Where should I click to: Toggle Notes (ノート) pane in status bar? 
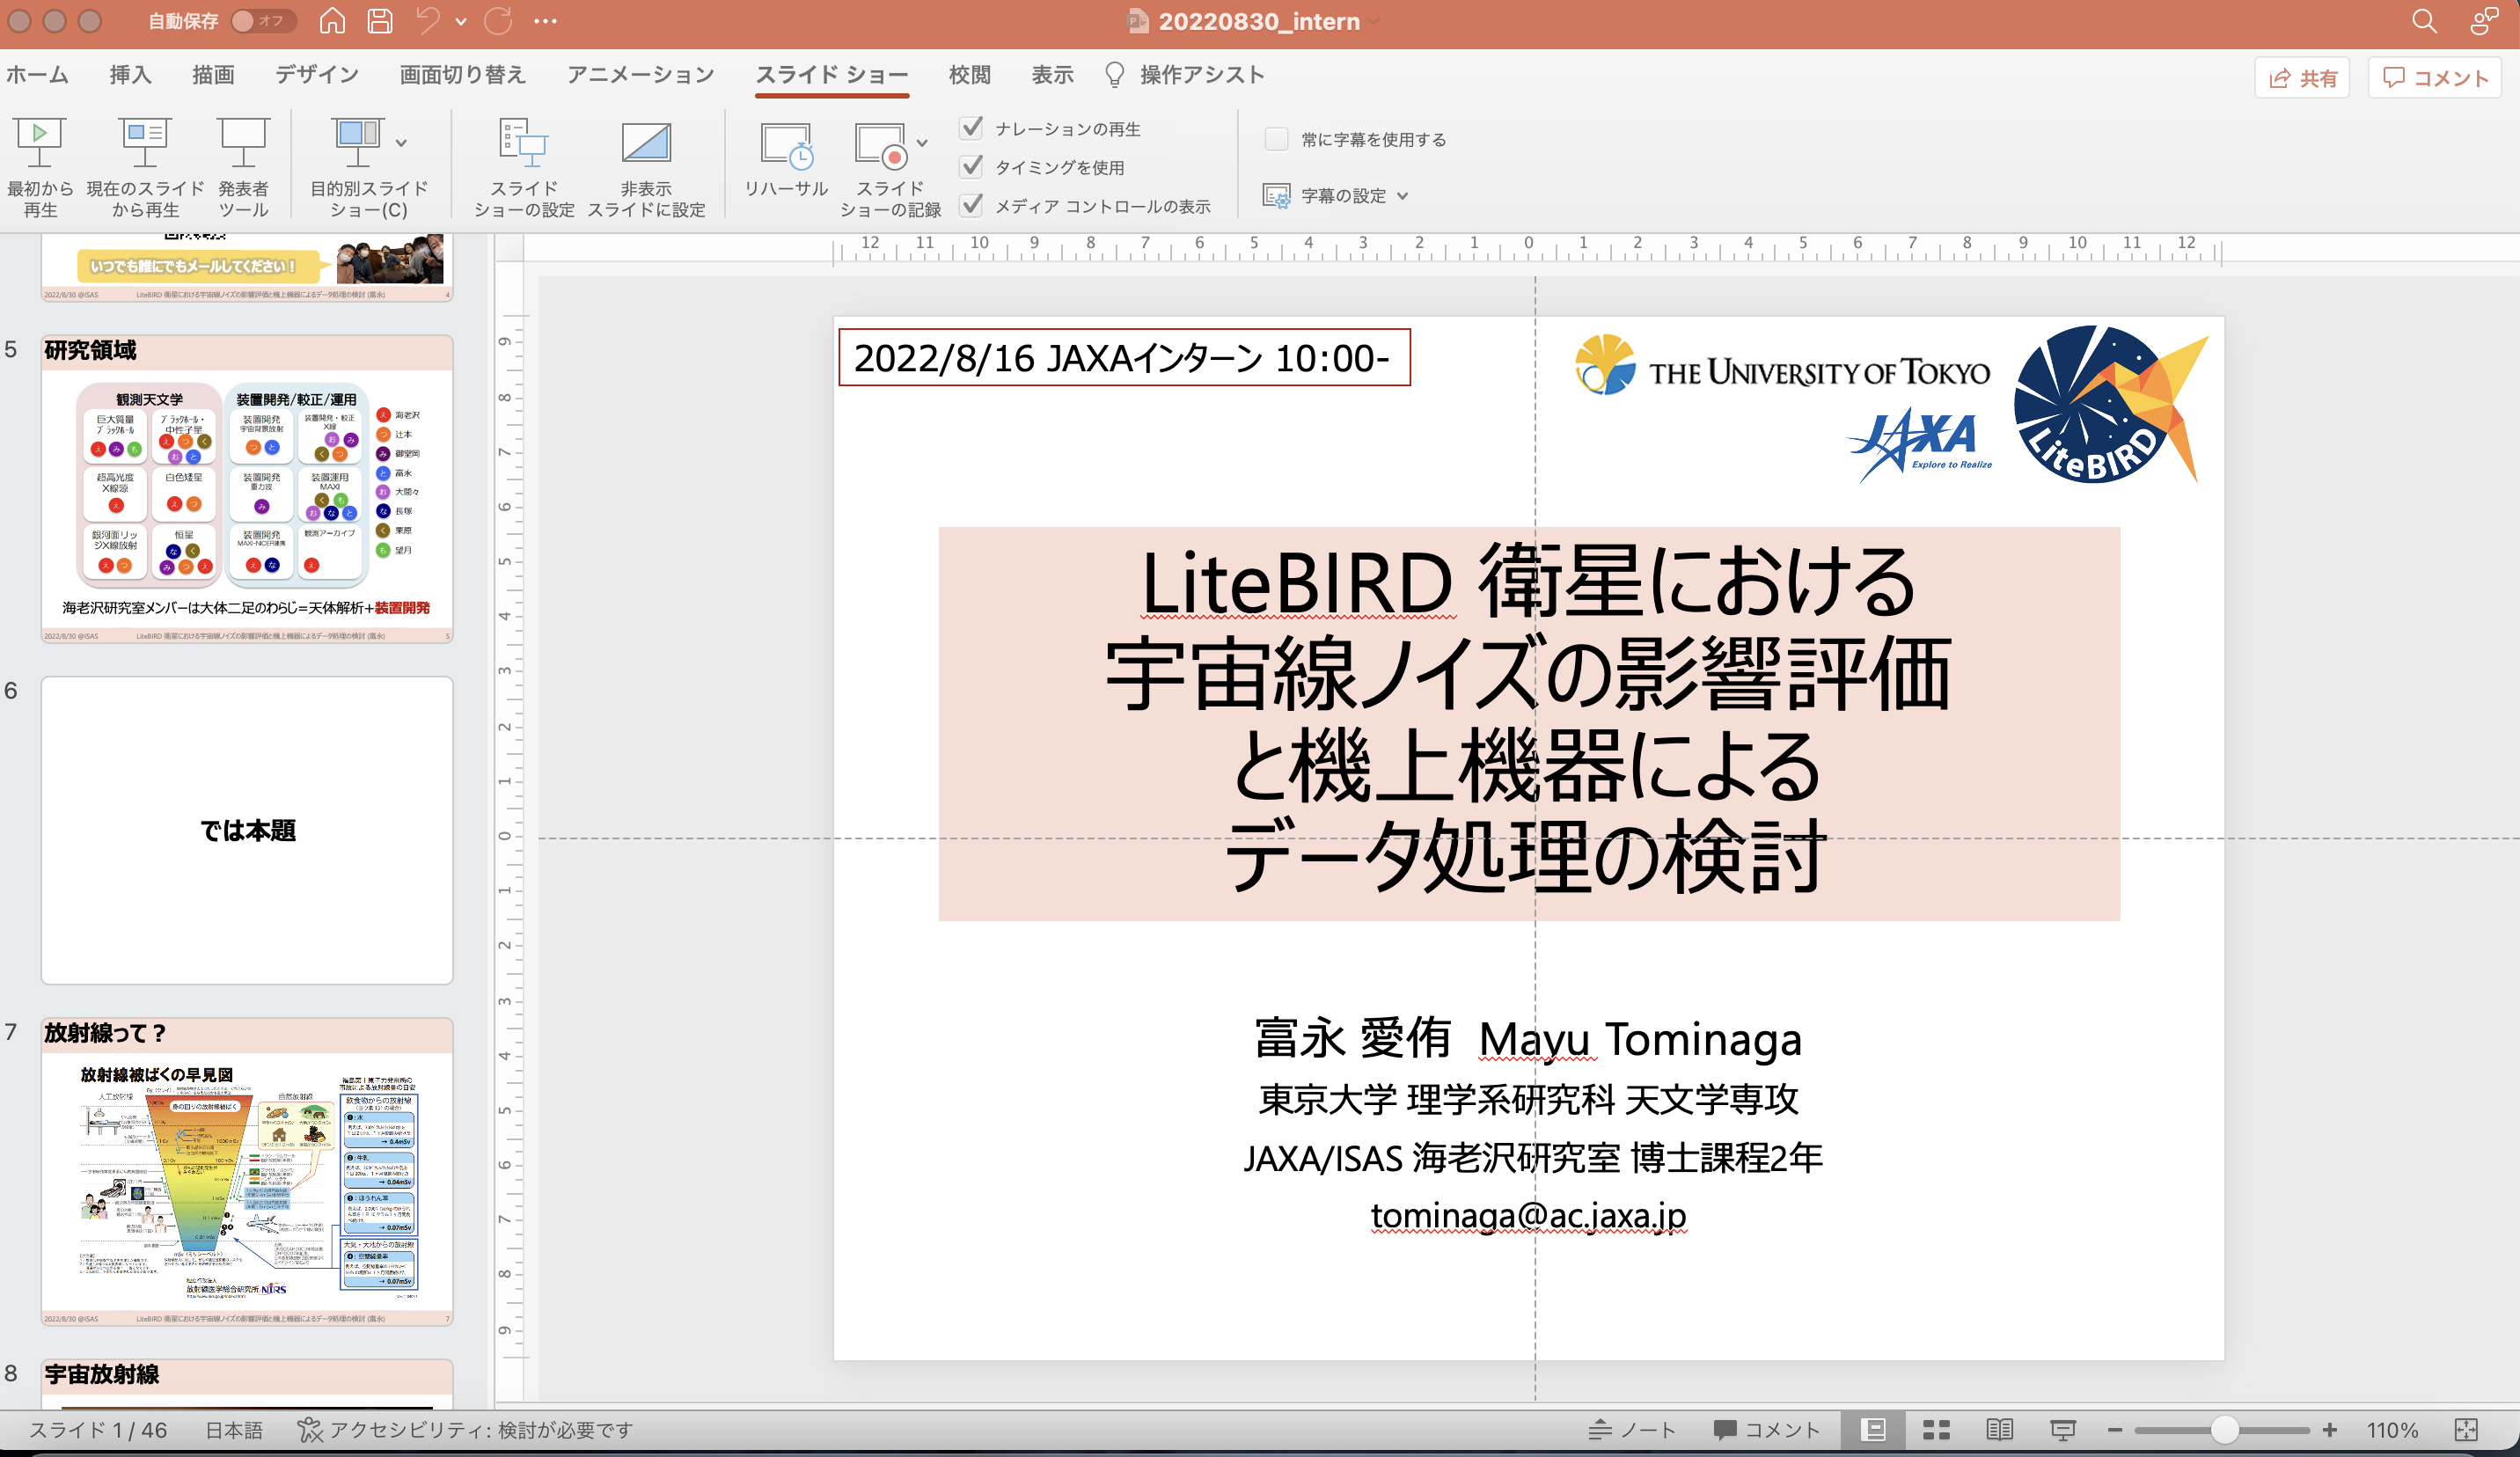[x=1632, y=1430]
